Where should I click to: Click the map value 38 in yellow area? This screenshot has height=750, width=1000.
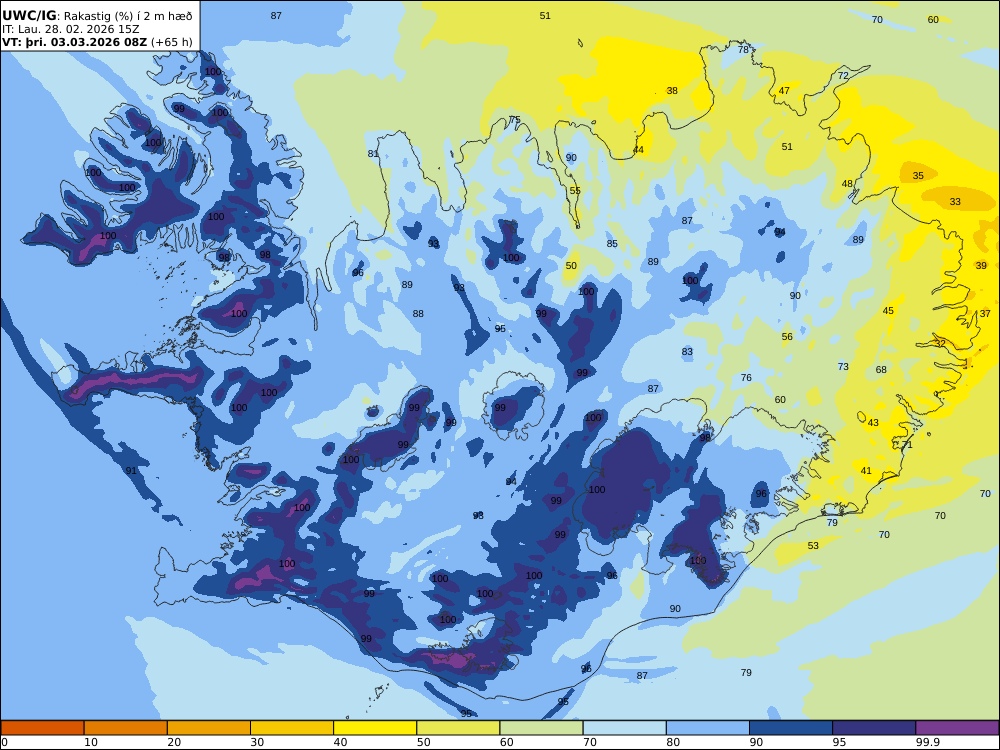[x=672, y=91]
